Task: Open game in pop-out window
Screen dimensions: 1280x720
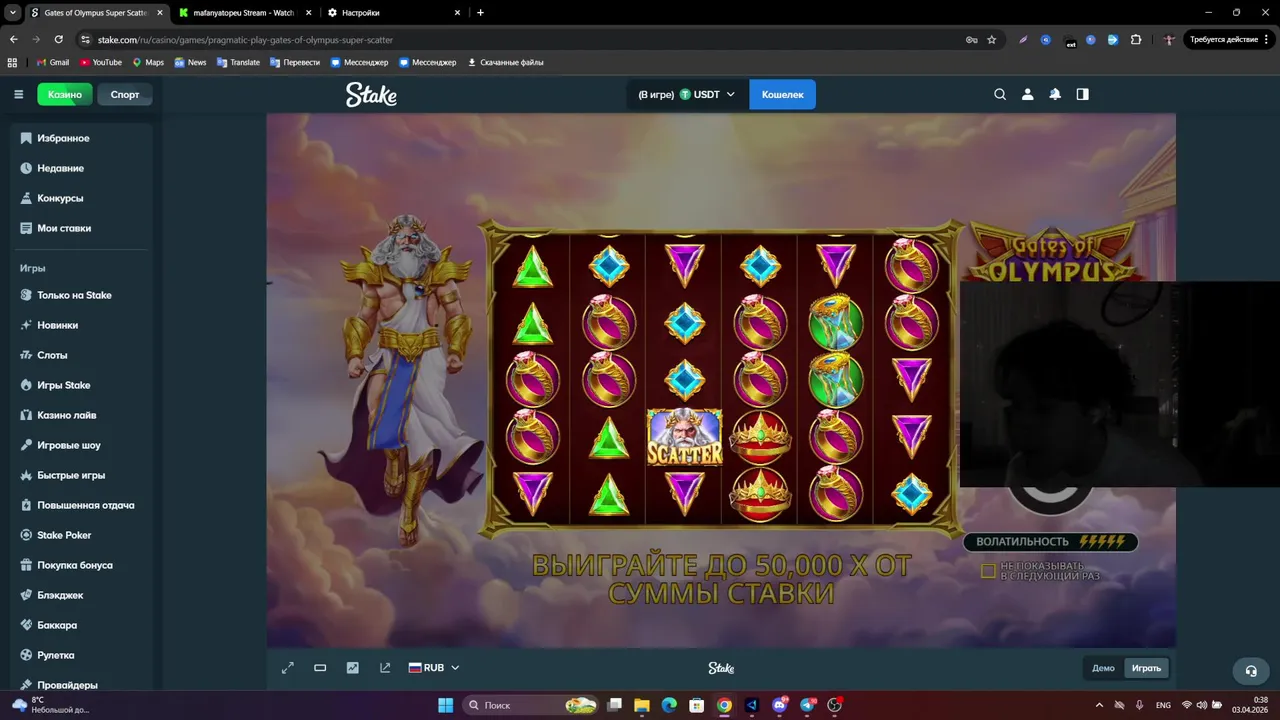Action: tap(385, 668)
